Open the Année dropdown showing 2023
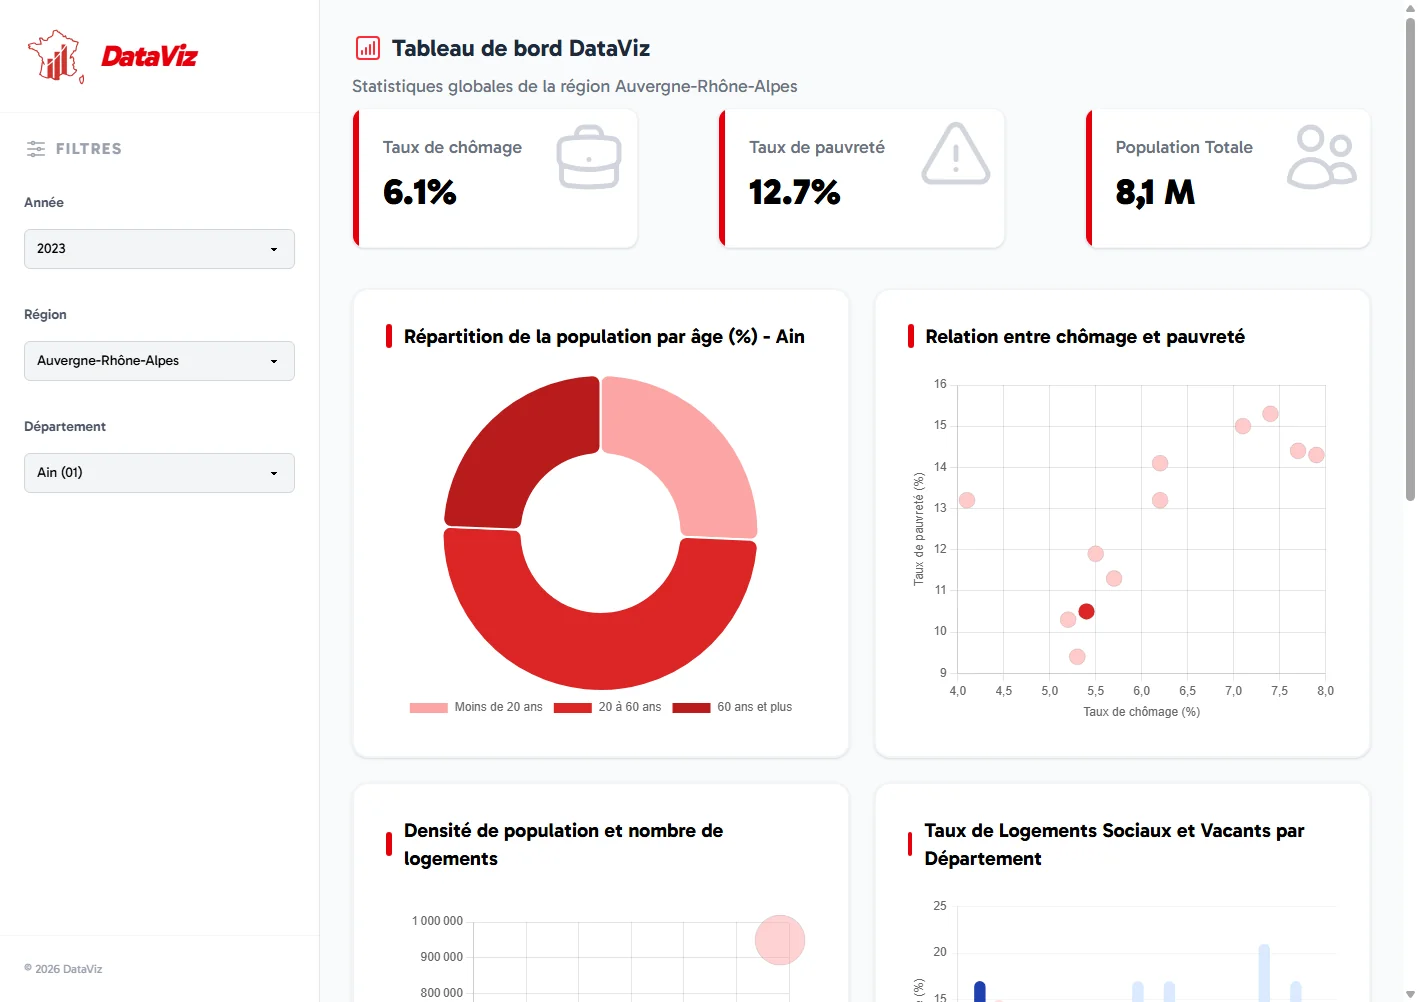Image resolution: width=1418 pixels, height=1002 pixels. coord(159,249)
